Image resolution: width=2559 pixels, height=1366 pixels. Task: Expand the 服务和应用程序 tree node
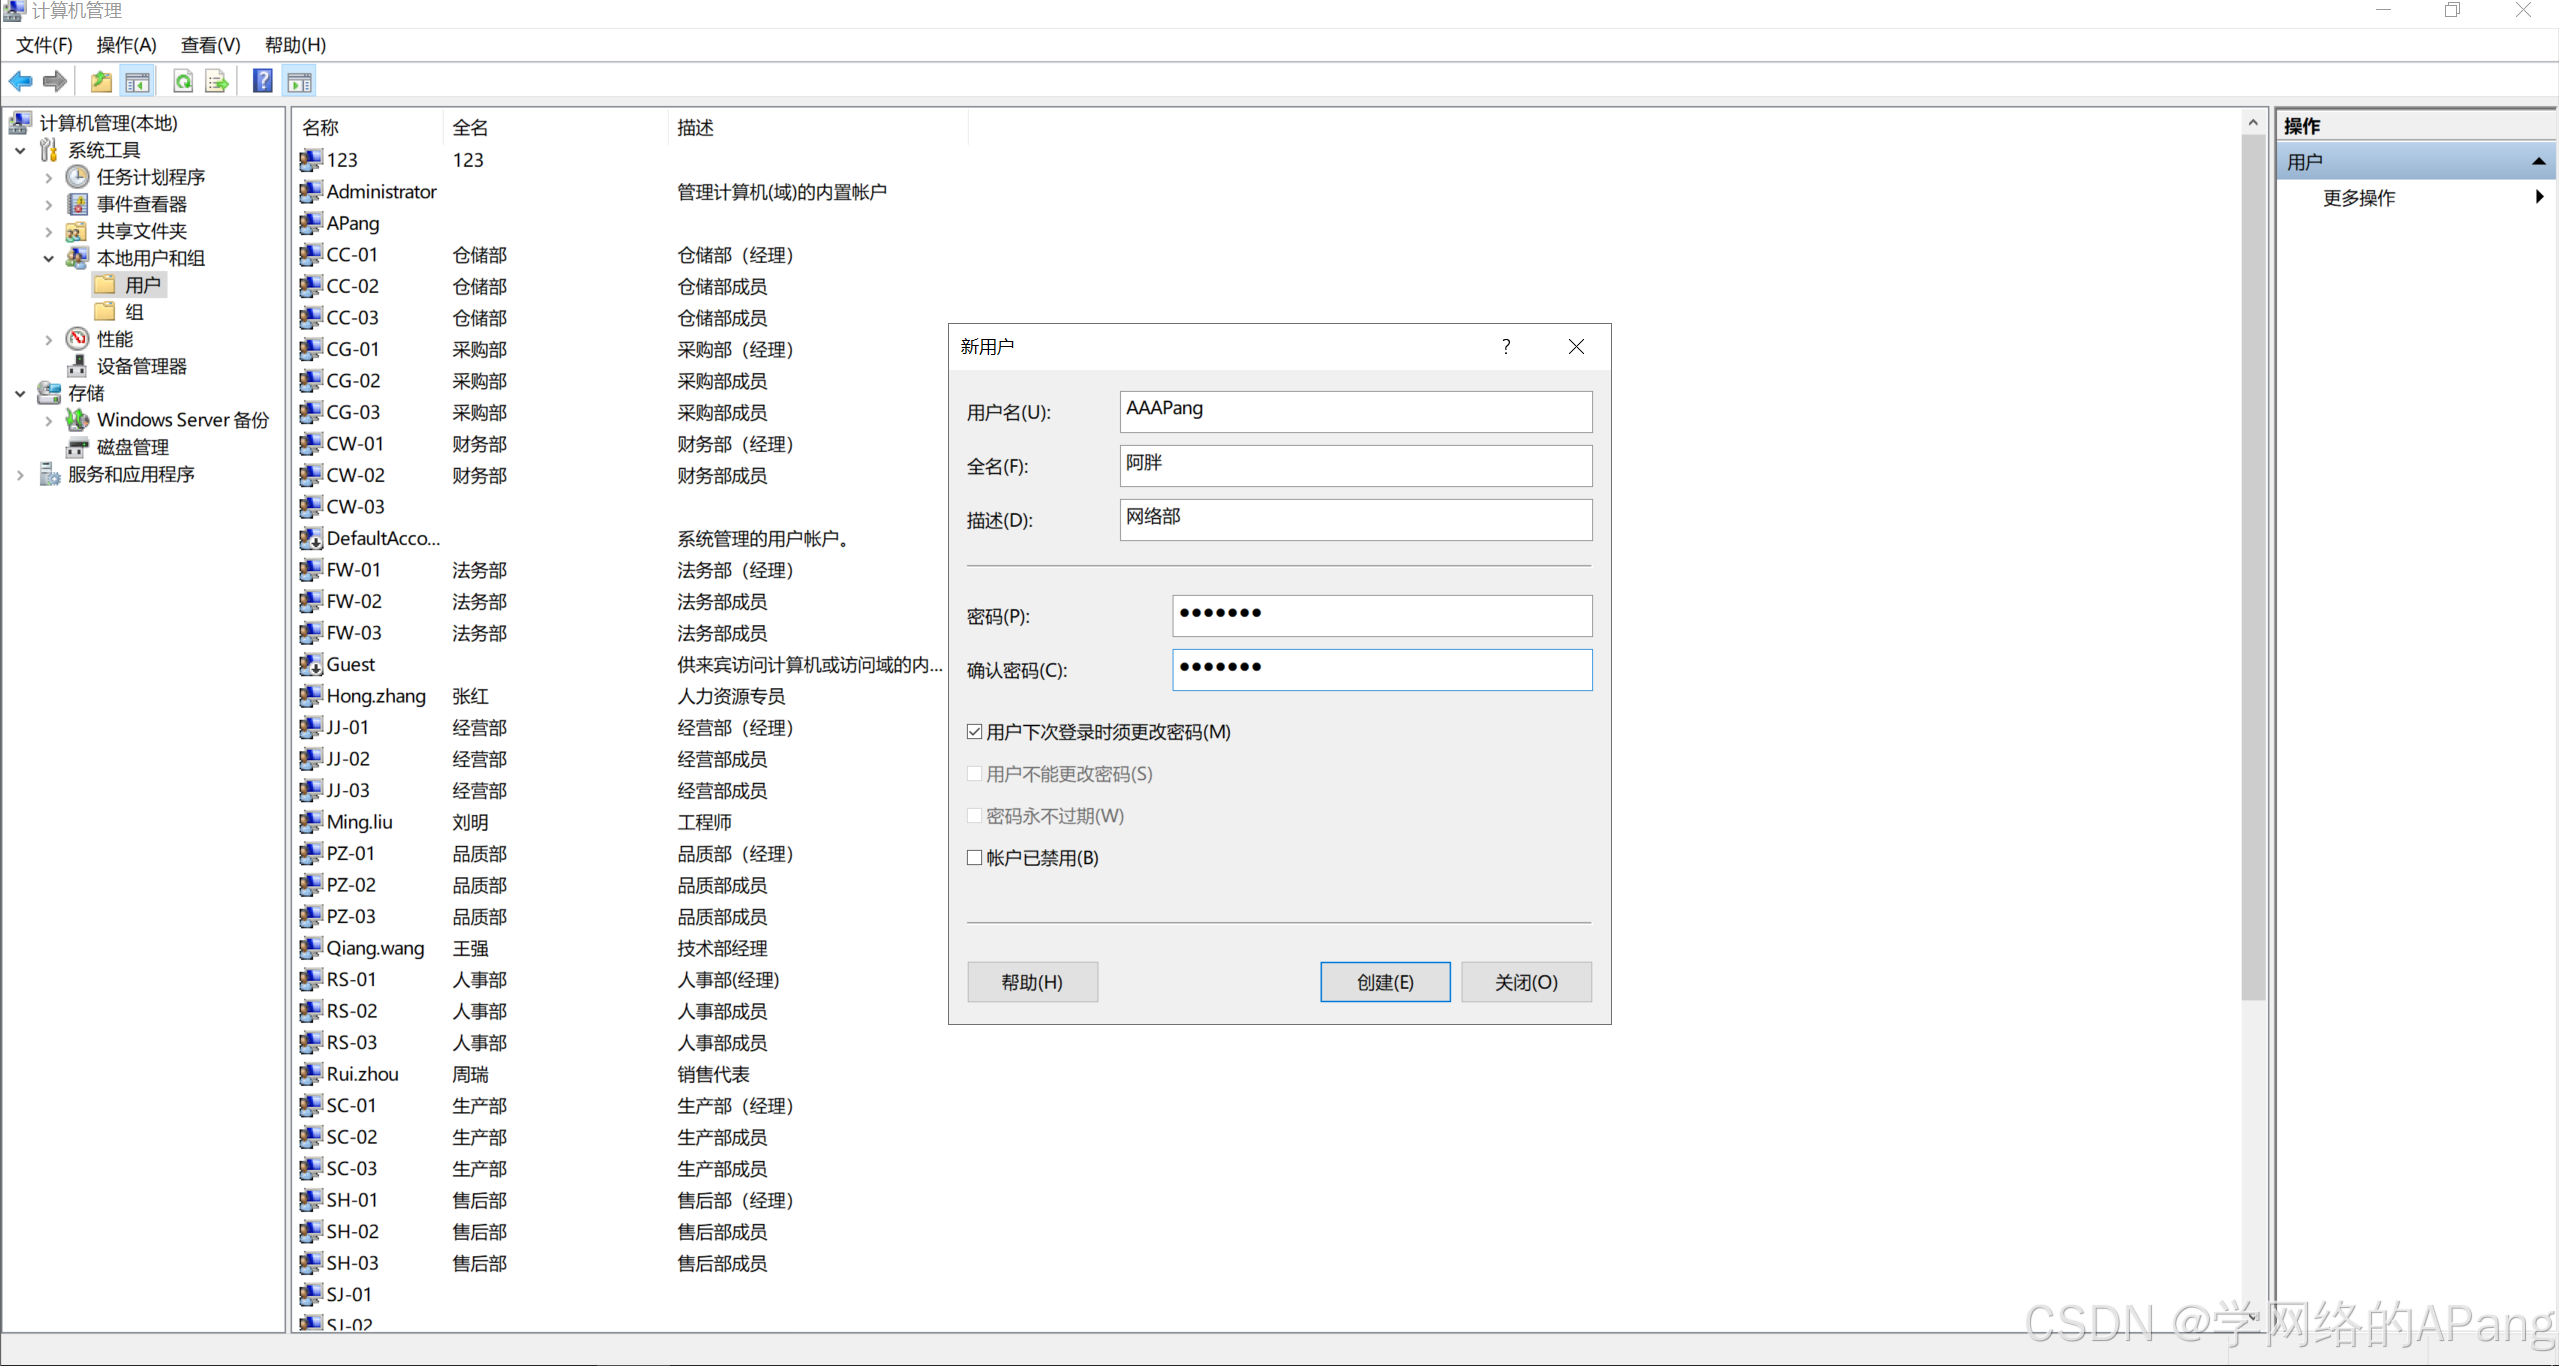[20, 475]
